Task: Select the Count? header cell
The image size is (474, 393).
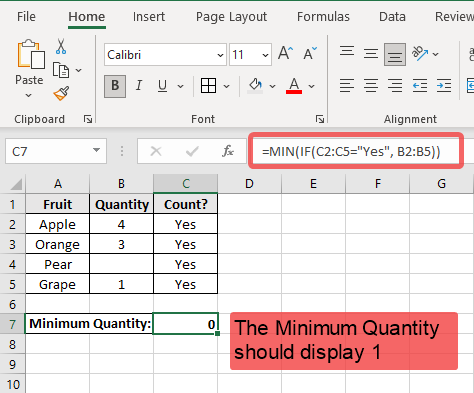Action: click(186, 204)
